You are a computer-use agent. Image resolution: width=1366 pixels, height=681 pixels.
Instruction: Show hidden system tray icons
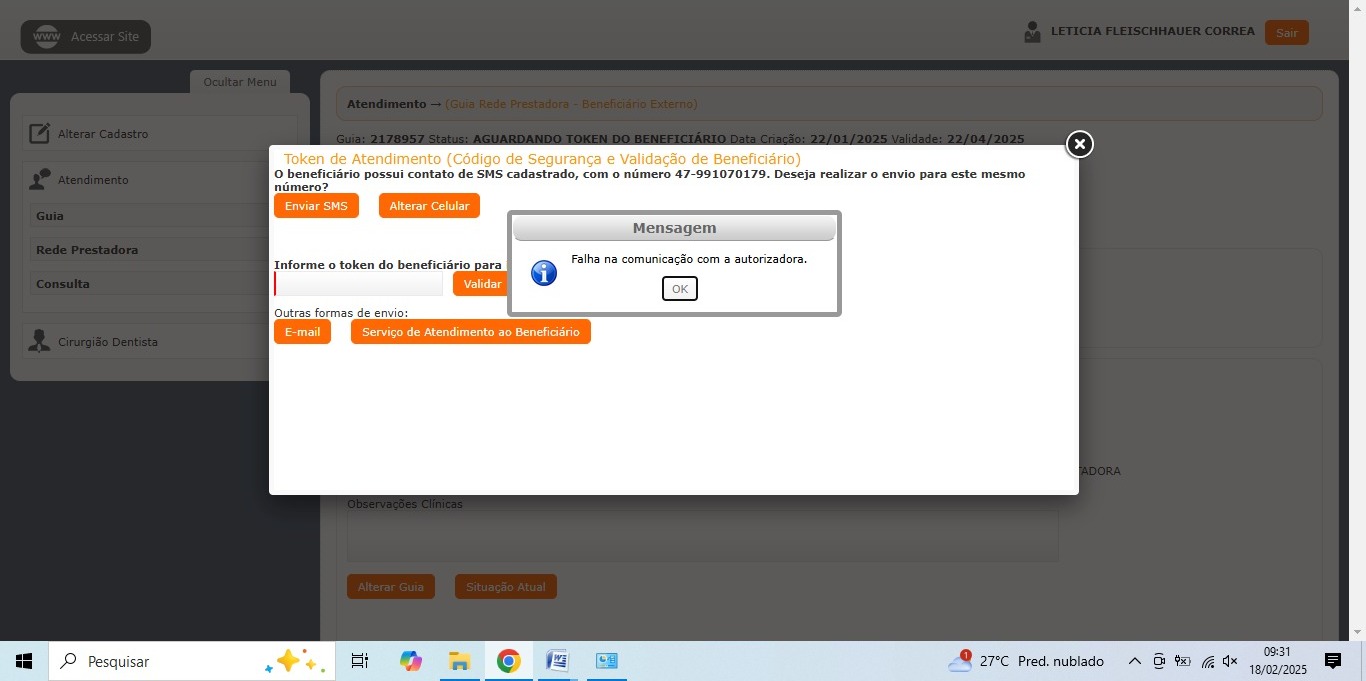tap(1134, 661)
